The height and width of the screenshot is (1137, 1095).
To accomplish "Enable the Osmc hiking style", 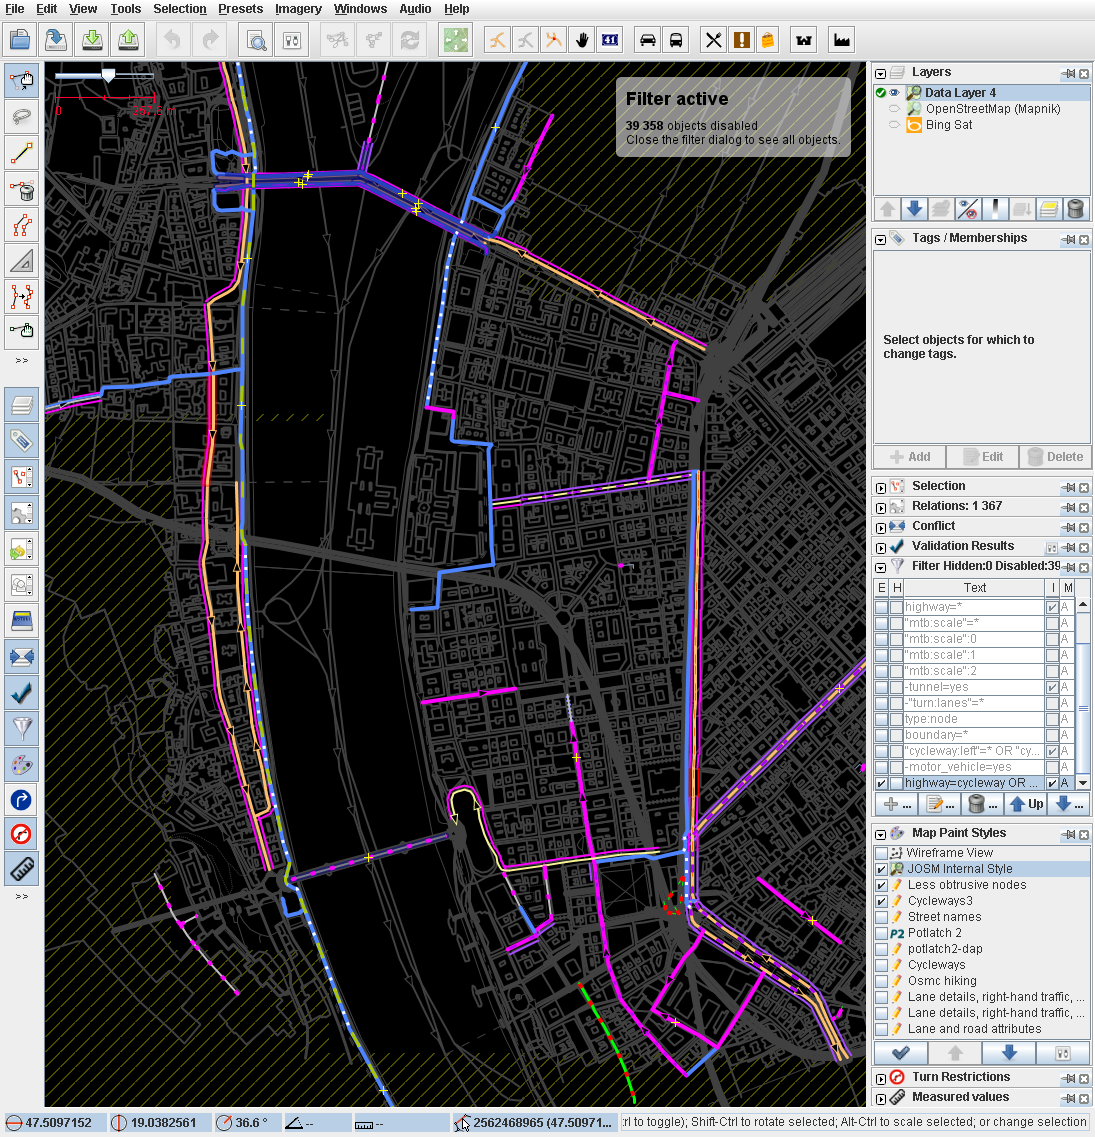I will click(881, 980).
